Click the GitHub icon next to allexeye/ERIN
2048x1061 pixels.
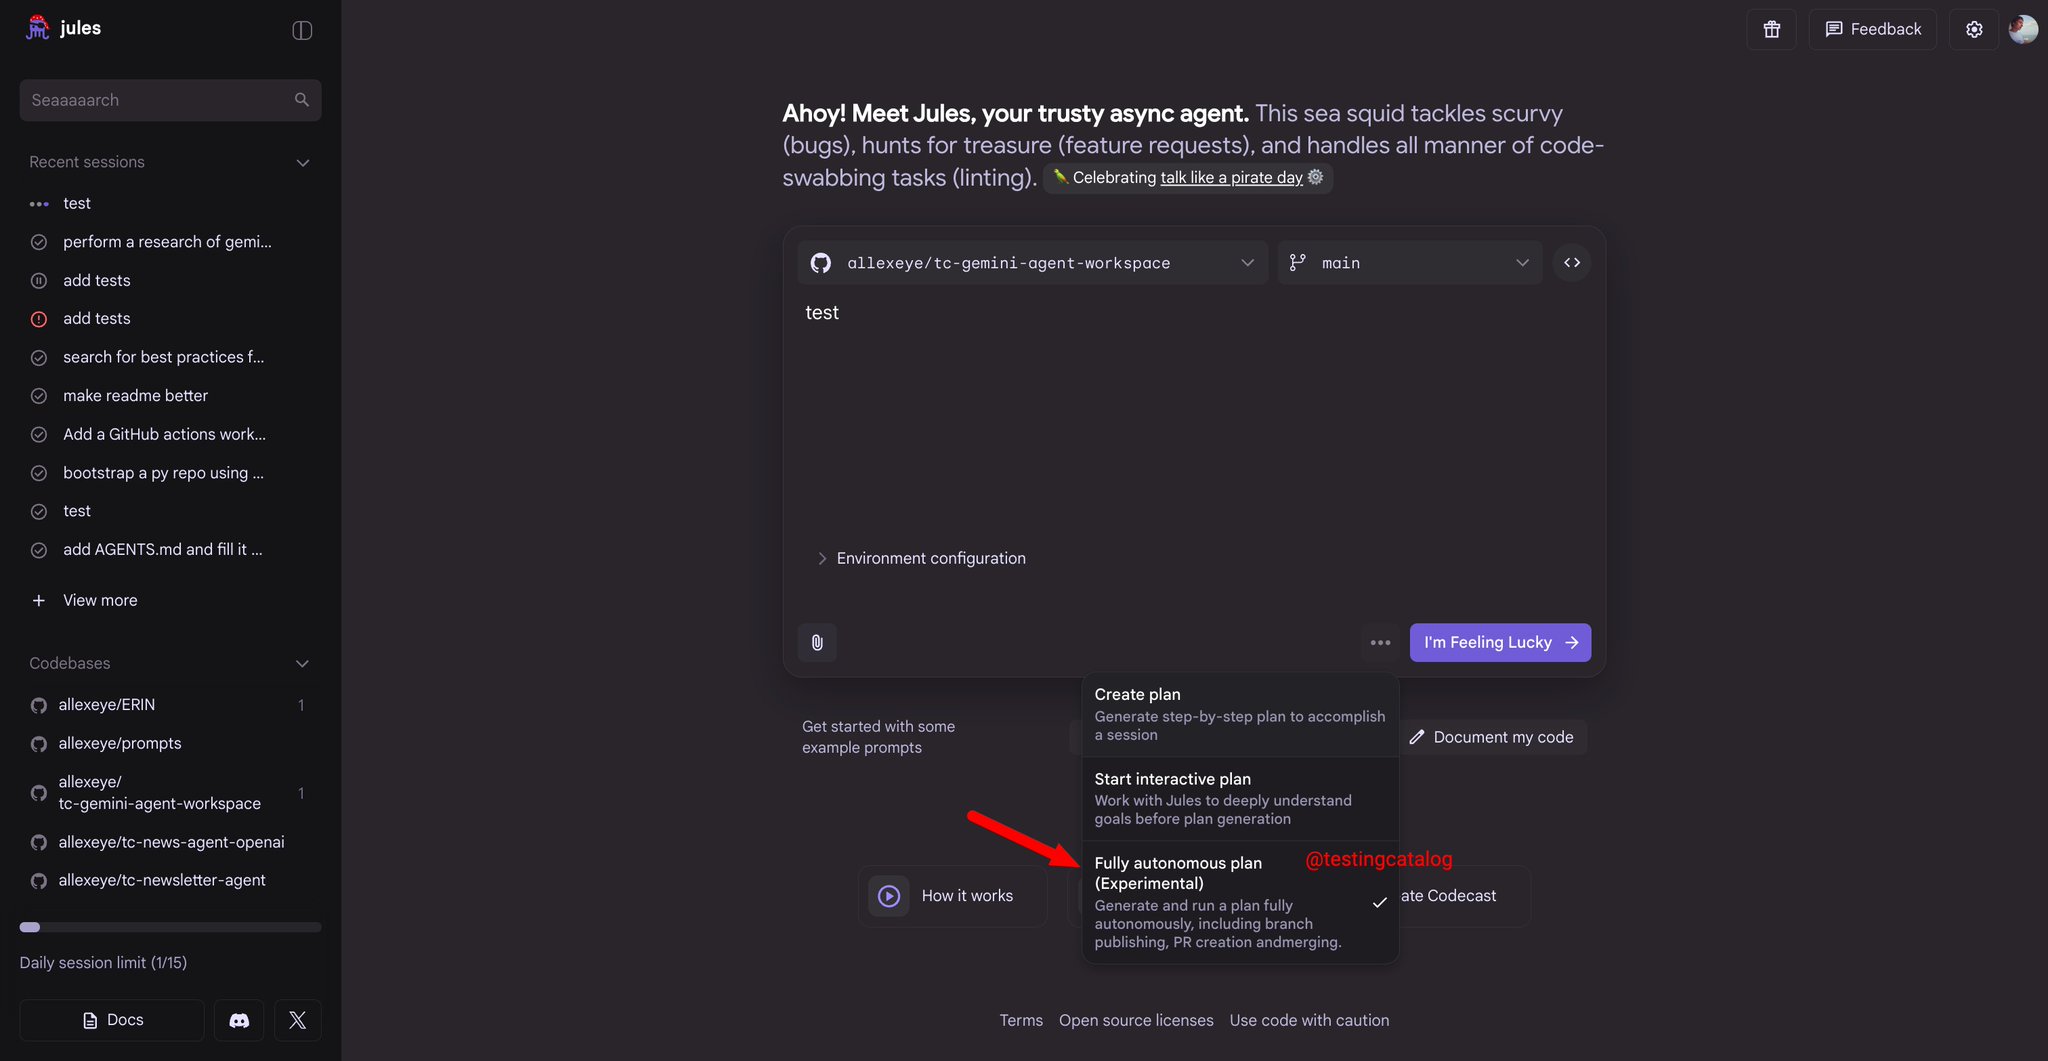(39, 706)
